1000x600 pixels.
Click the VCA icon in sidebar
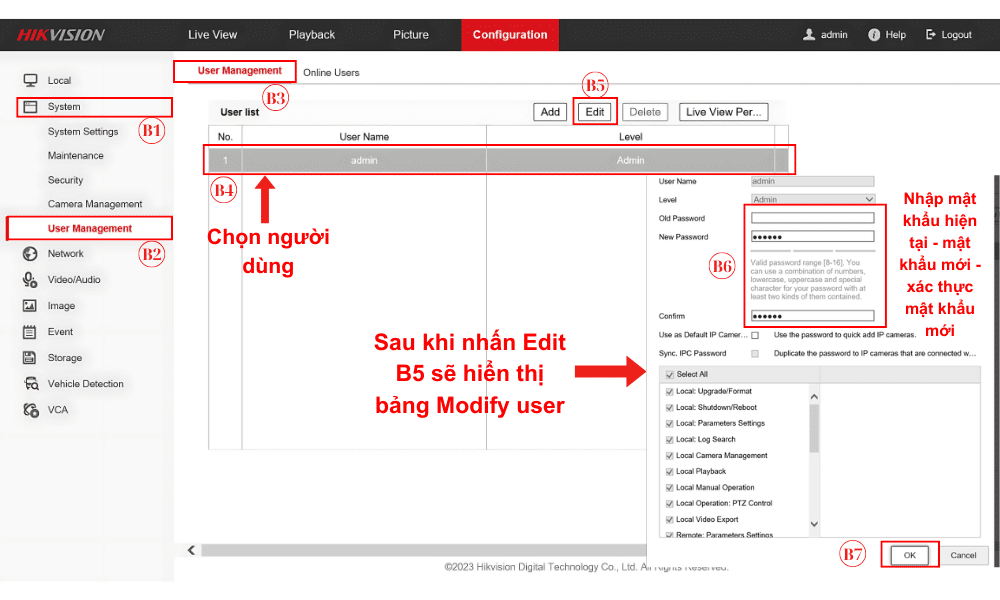pos(30,410)
